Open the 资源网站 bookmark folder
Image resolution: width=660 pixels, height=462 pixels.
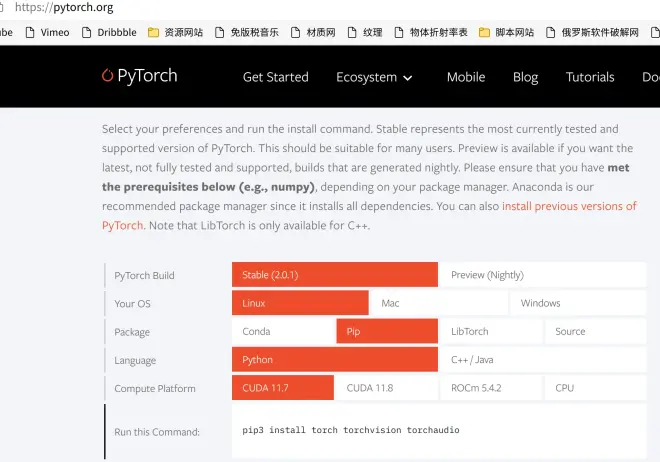[176, 32]
